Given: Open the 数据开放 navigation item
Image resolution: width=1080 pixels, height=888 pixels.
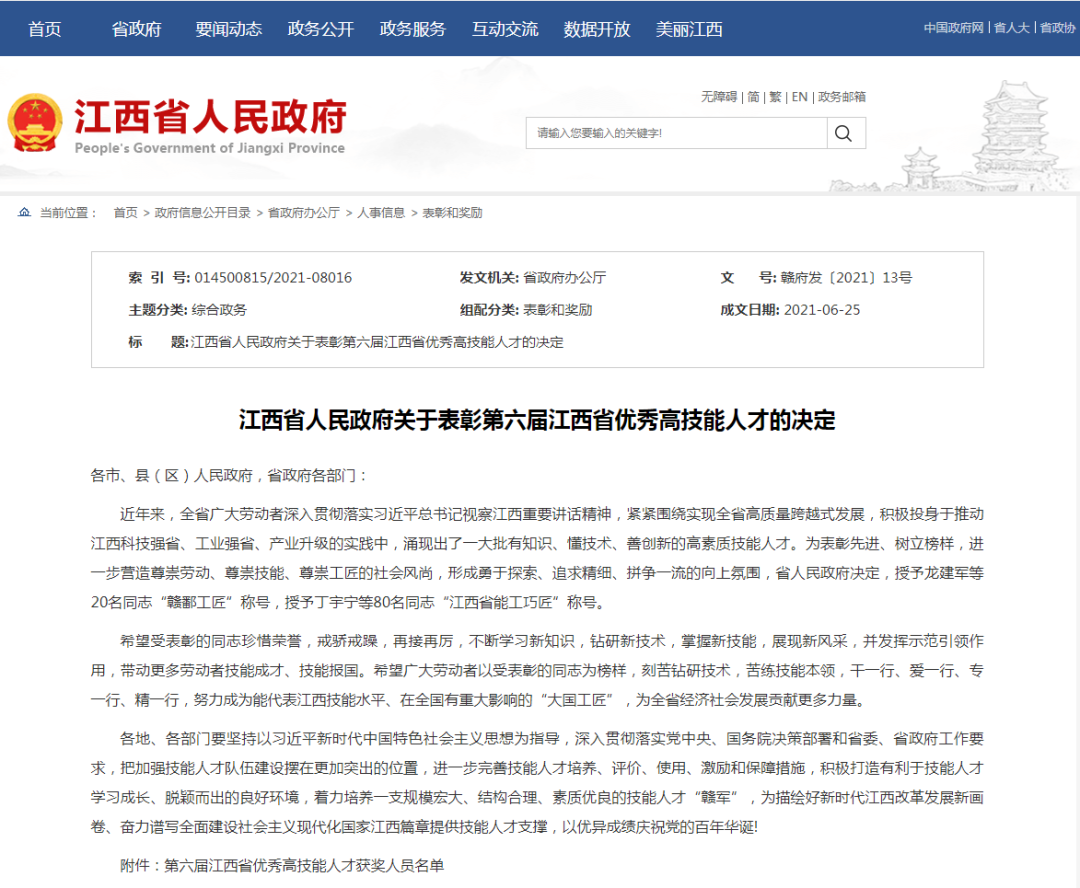Looking at the screenshot, I should pos(597,29).
